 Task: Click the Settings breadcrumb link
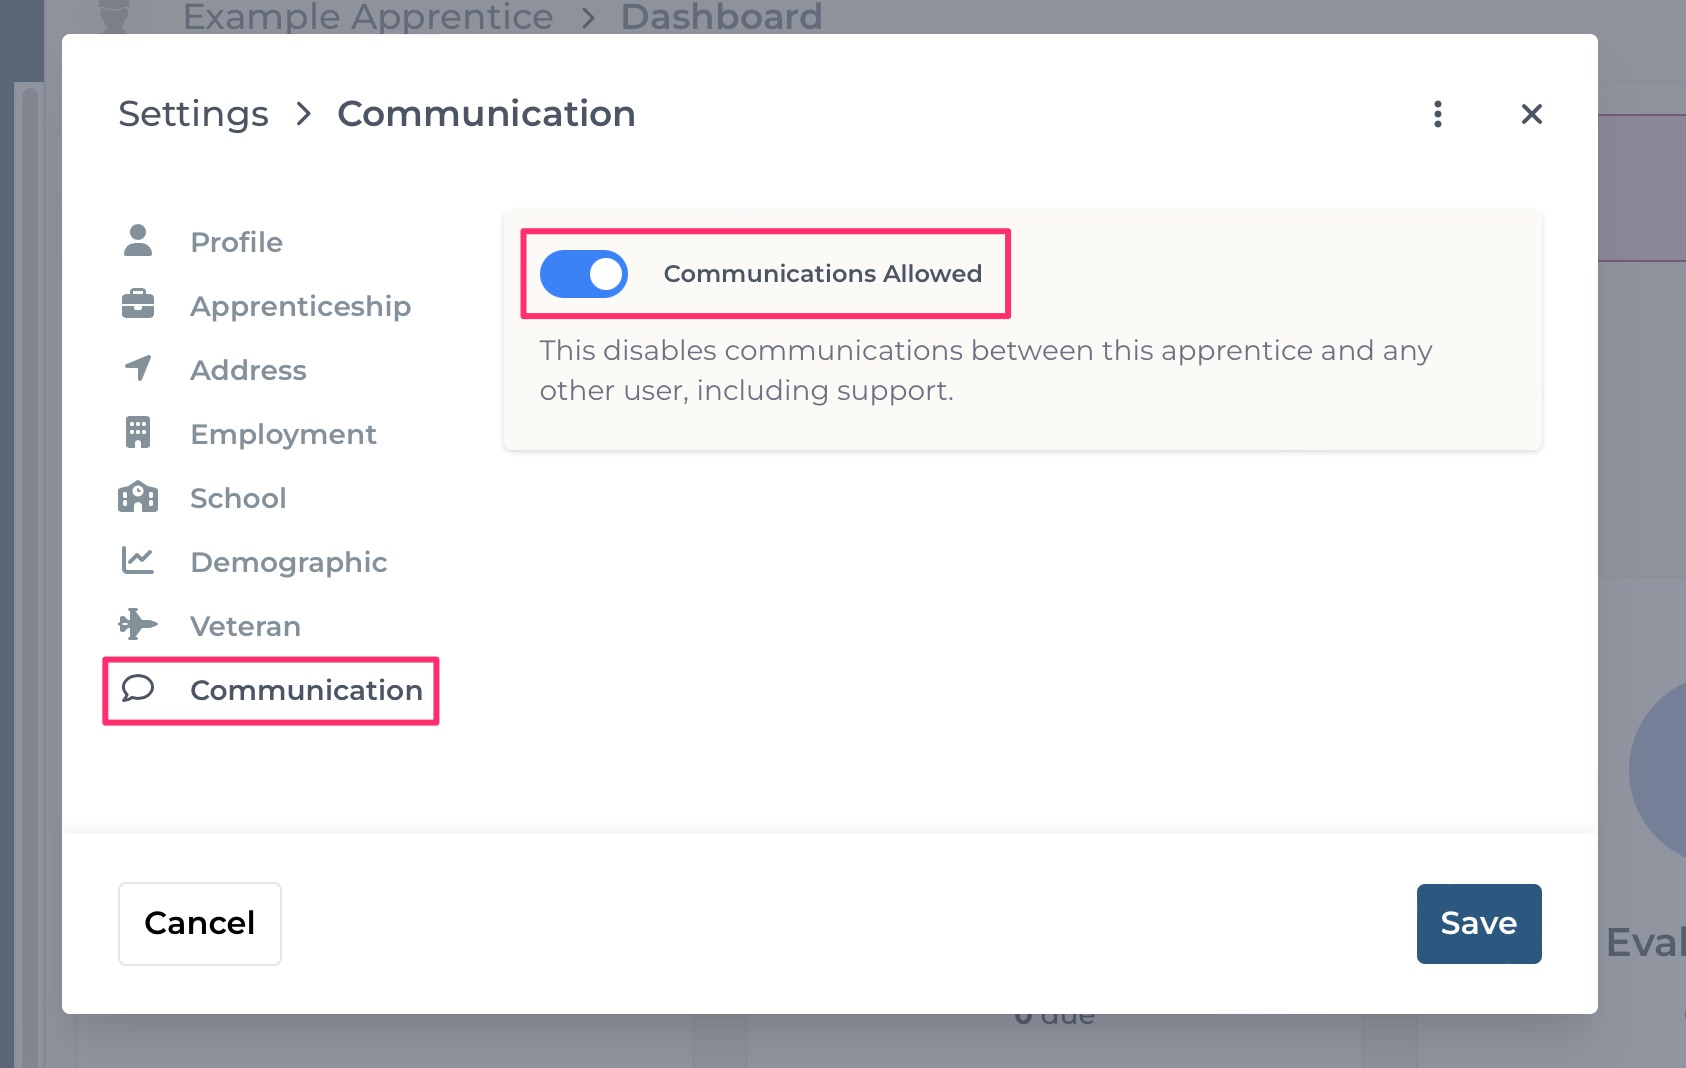[194, 114]
